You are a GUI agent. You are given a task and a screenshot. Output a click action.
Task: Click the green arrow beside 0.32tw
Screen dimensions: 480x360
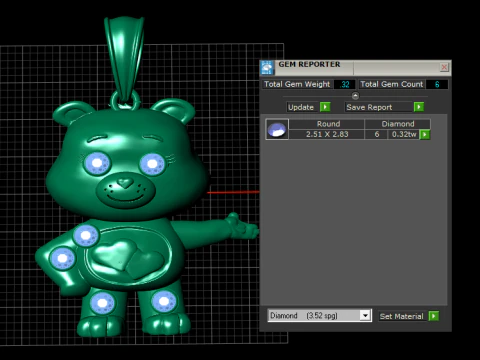click(x=425, y=135)
